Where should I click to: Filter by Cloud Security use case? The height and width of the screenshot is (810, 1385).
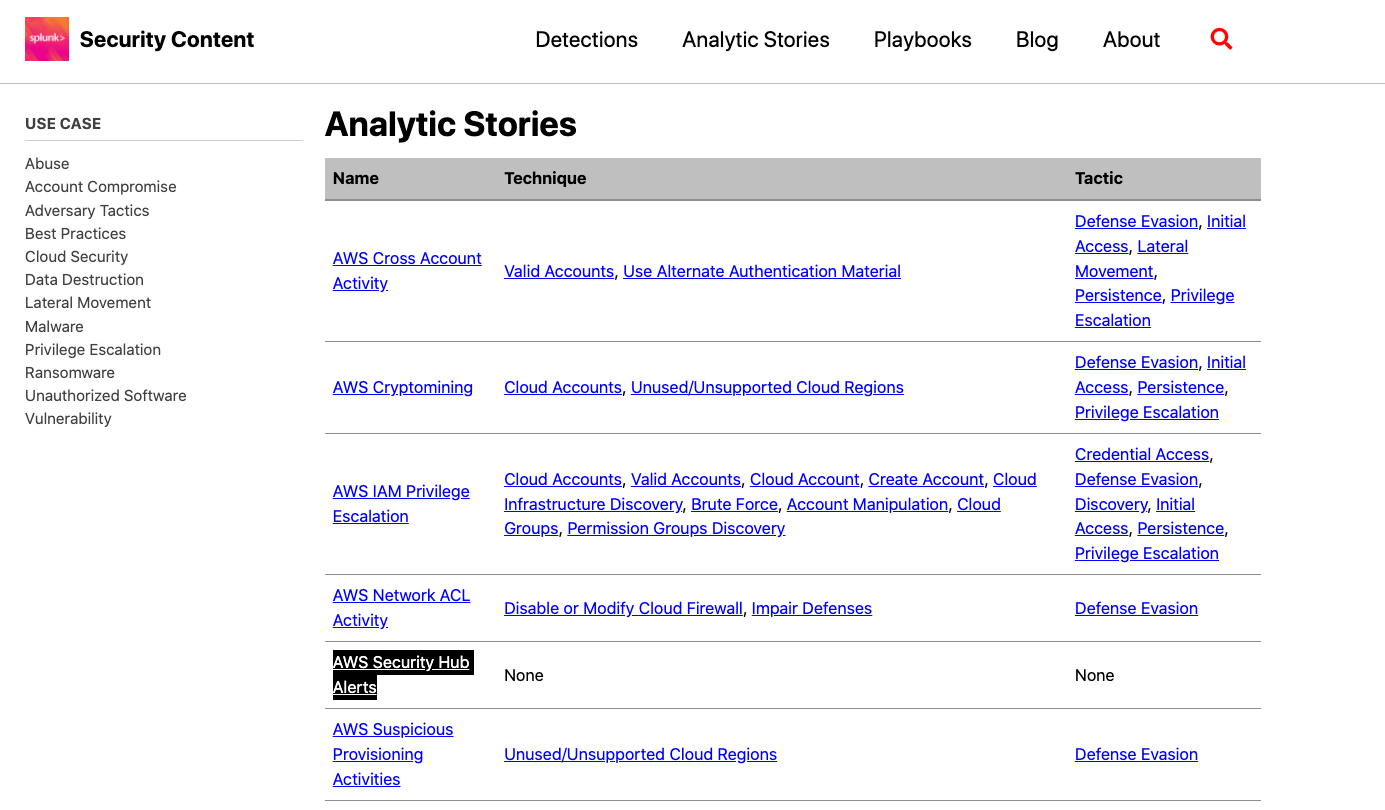[x=76, y=256]
